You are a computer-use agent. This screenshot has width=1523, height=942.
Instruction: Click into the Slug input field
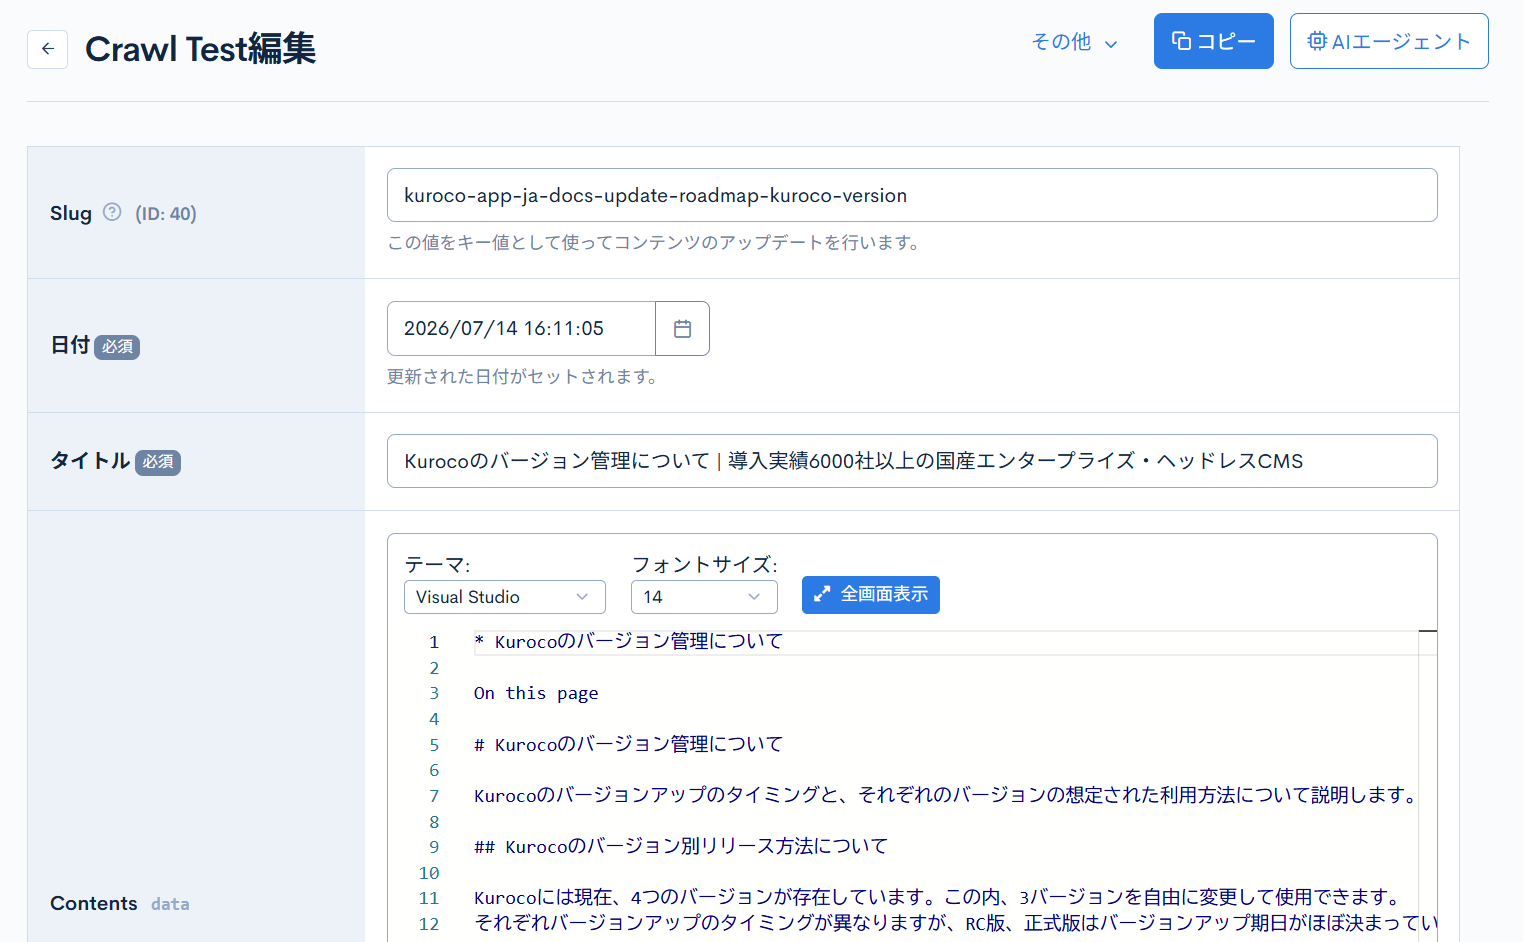coord(912,195)
